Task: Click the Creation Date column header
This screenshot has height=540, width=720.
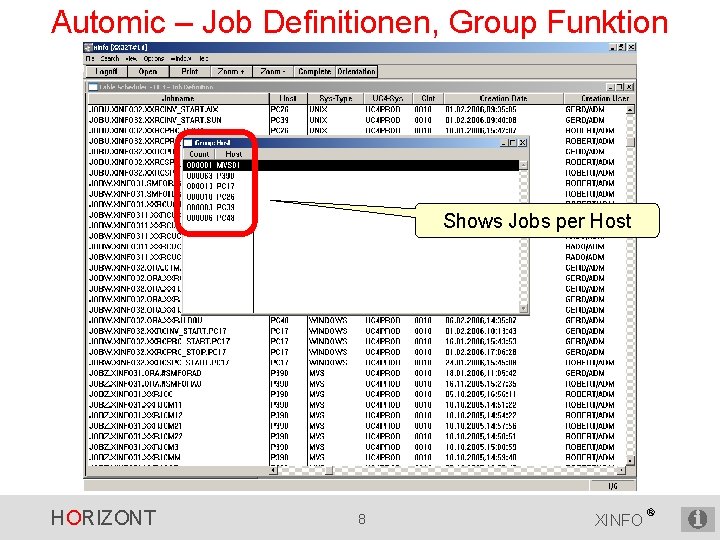Action: pyautogui.click(x=503, y=98)
